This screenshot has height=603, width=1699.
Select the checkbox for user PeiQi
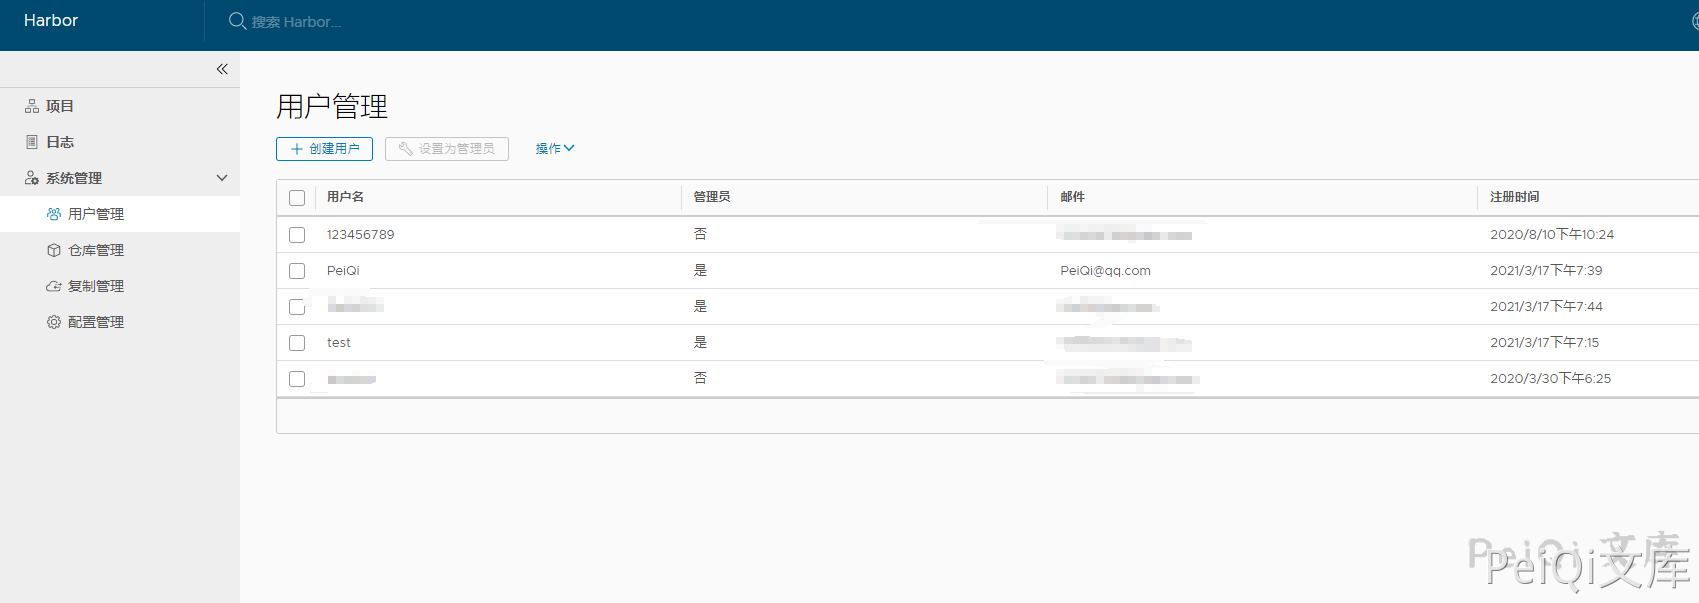coord(297,271)
